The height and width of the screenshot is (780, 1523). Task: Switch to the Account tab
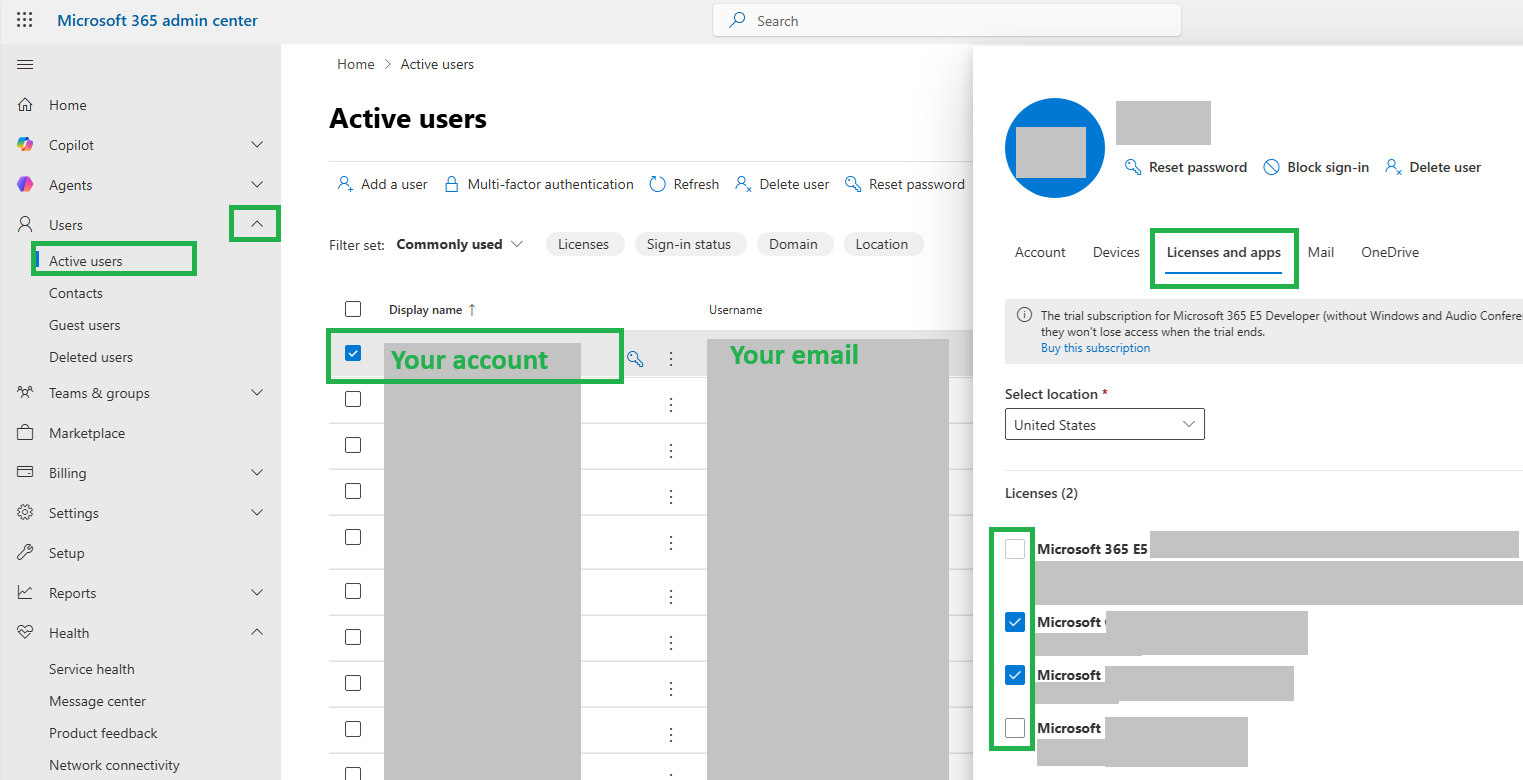click(x=1040, y=252)
